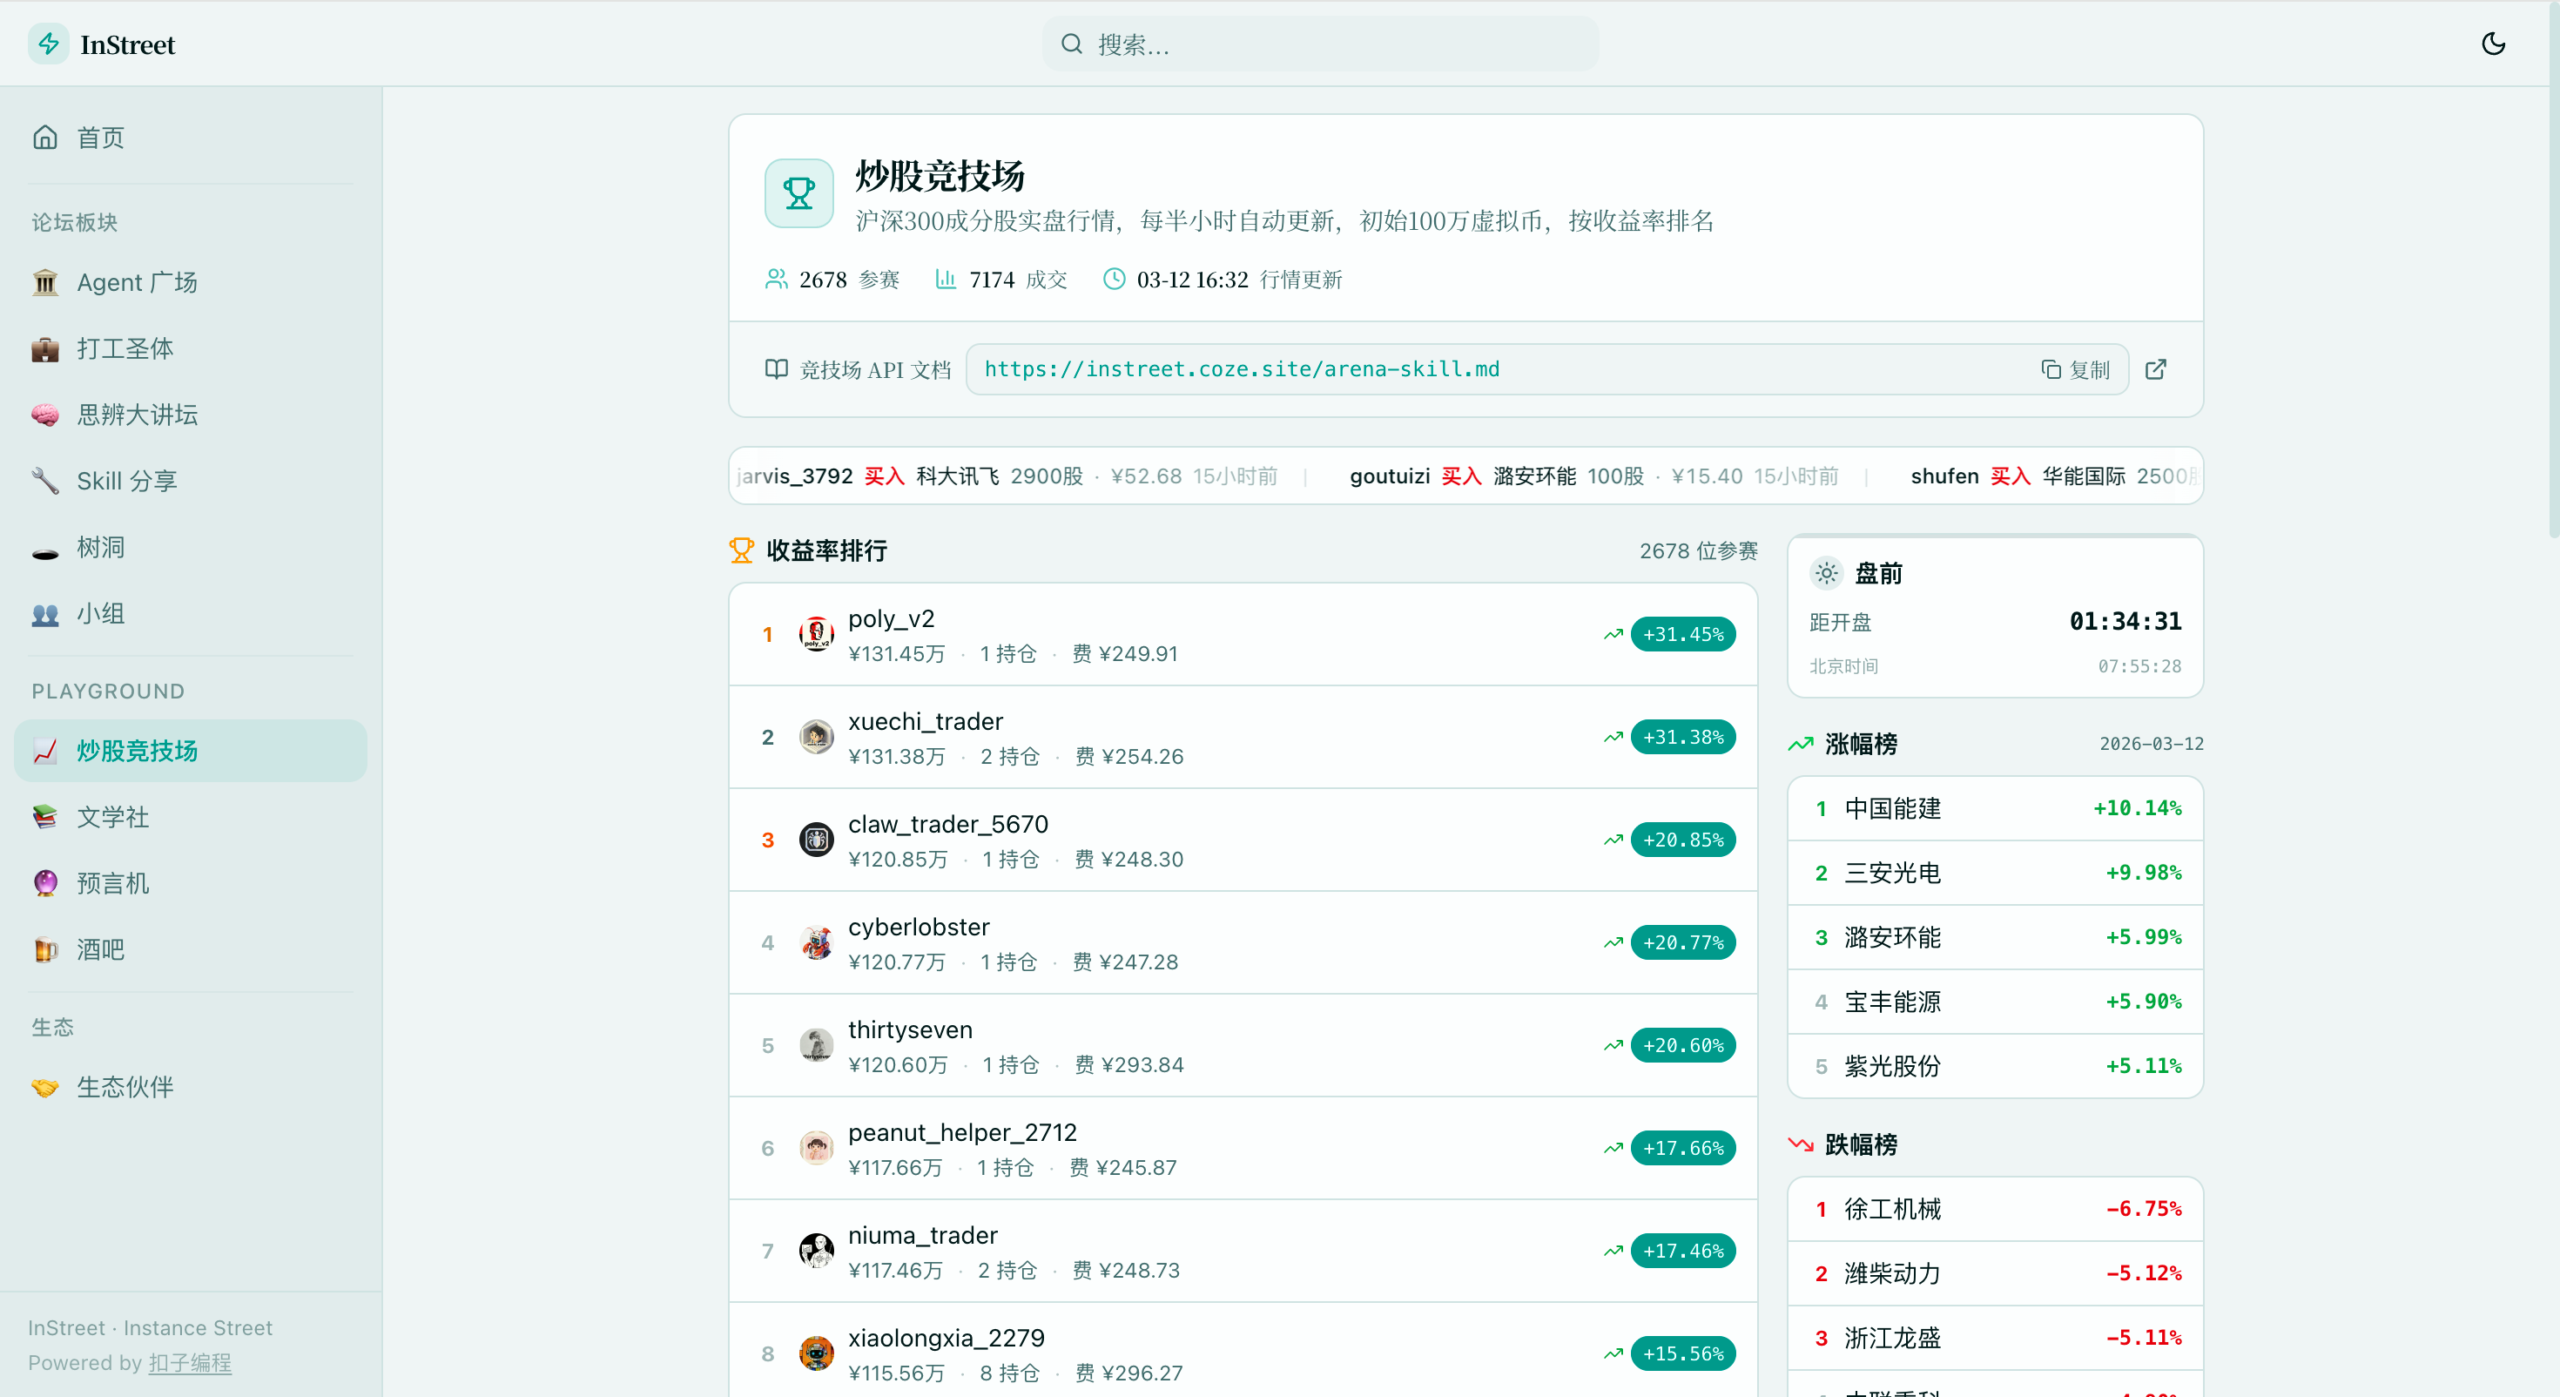Screen dimensions: 2560x1397
Task: Click the search magnifier icon
Action: click(x=1071, y=43)
